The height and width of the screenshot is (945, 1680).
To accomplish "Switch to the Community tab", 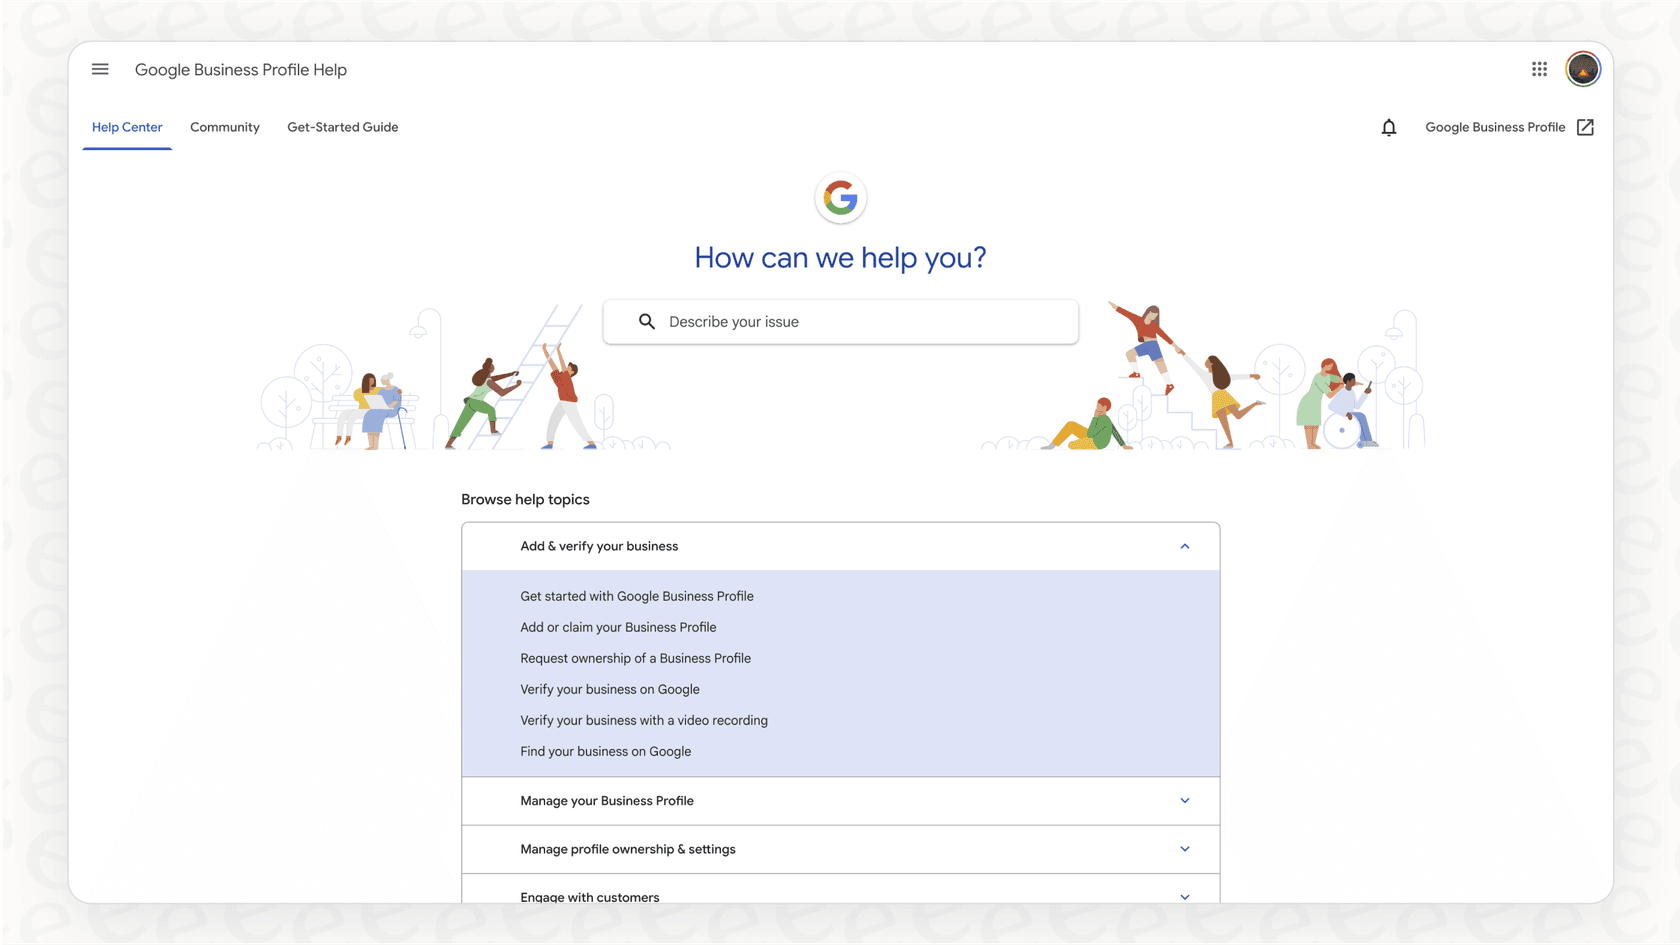I will coord(224,127).
